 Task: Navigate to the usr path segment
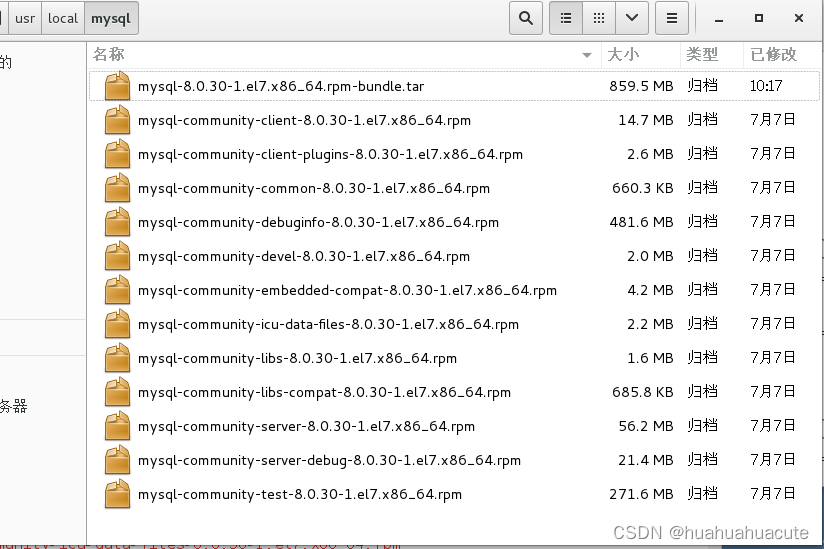point(25,18)
